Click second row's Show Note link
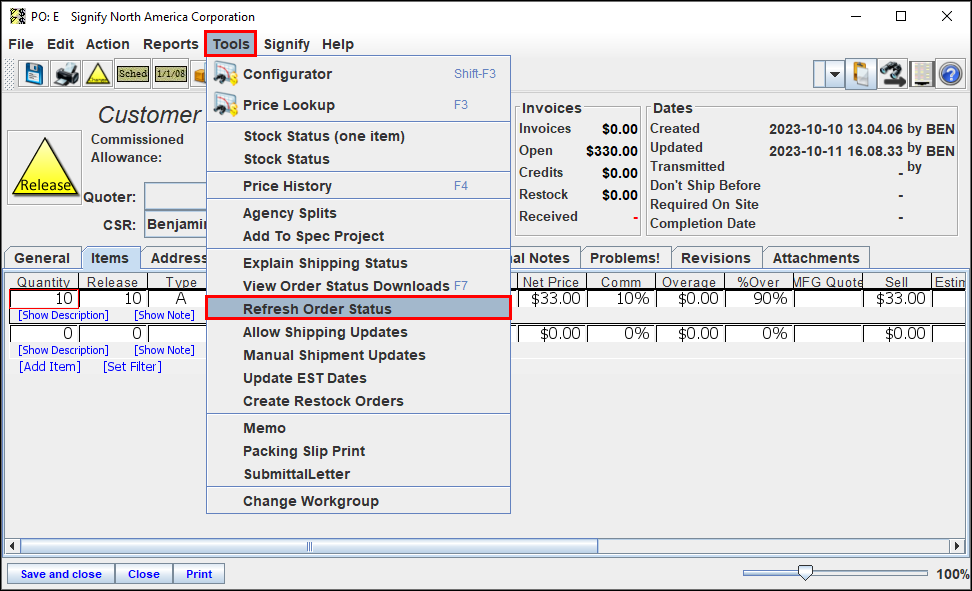The height and width of the screenshot is (591, 972). click(x=164, y=350)
